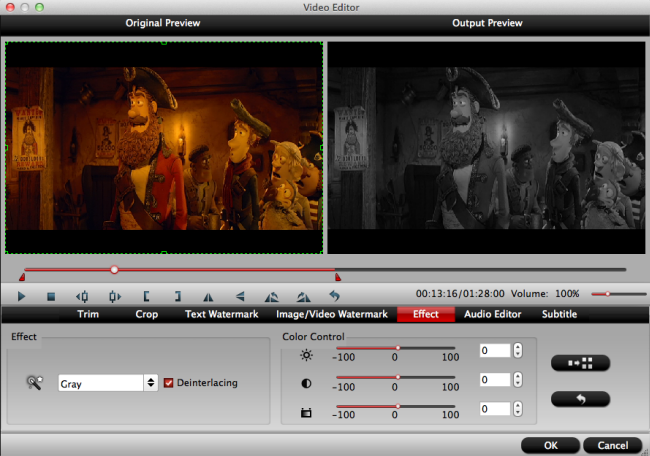The height and width of the screenshot is (456, 650).
Task: Reset effects with the curved arrow button
Action: click(x=580, y=399)
